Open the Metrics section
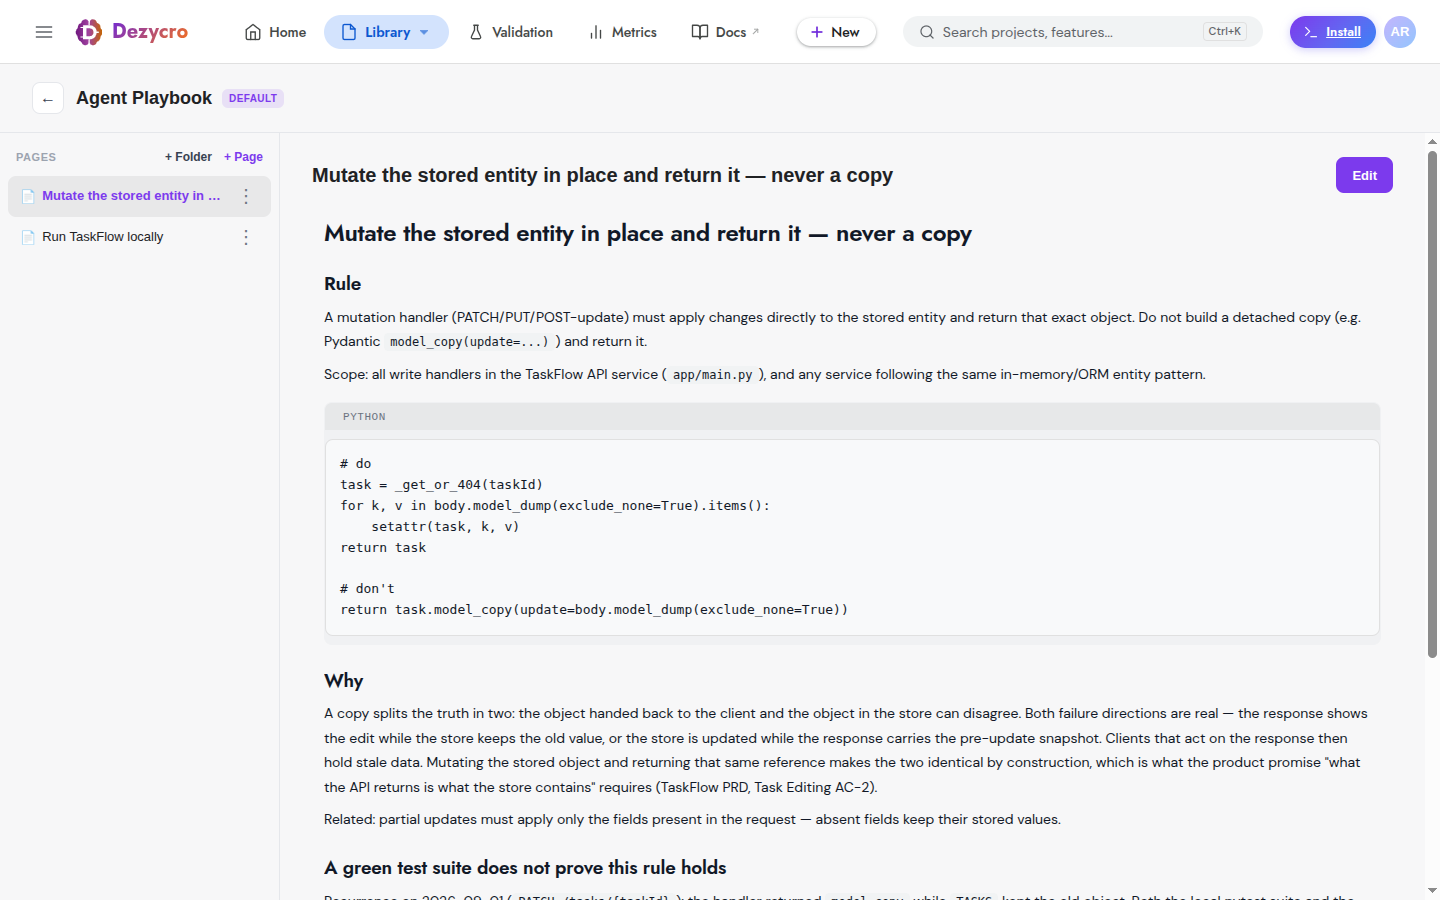This screenshot has width=1440, height=900. 623,32
